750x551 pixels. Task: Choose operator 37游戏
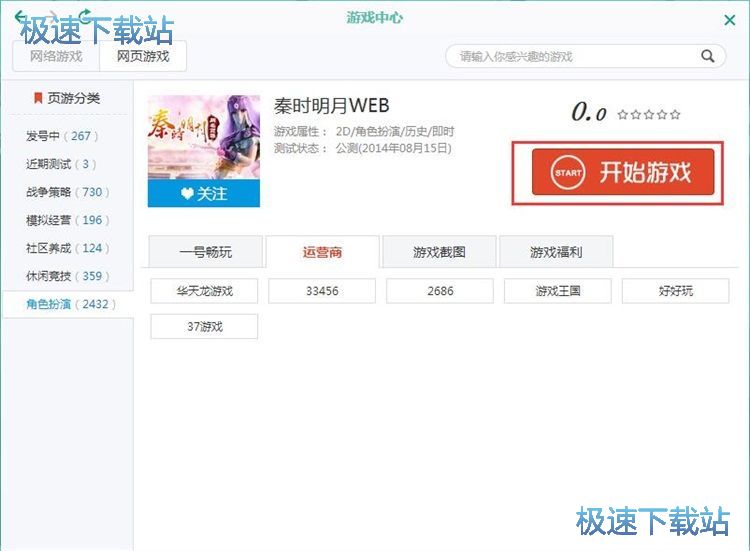(204, 326)
